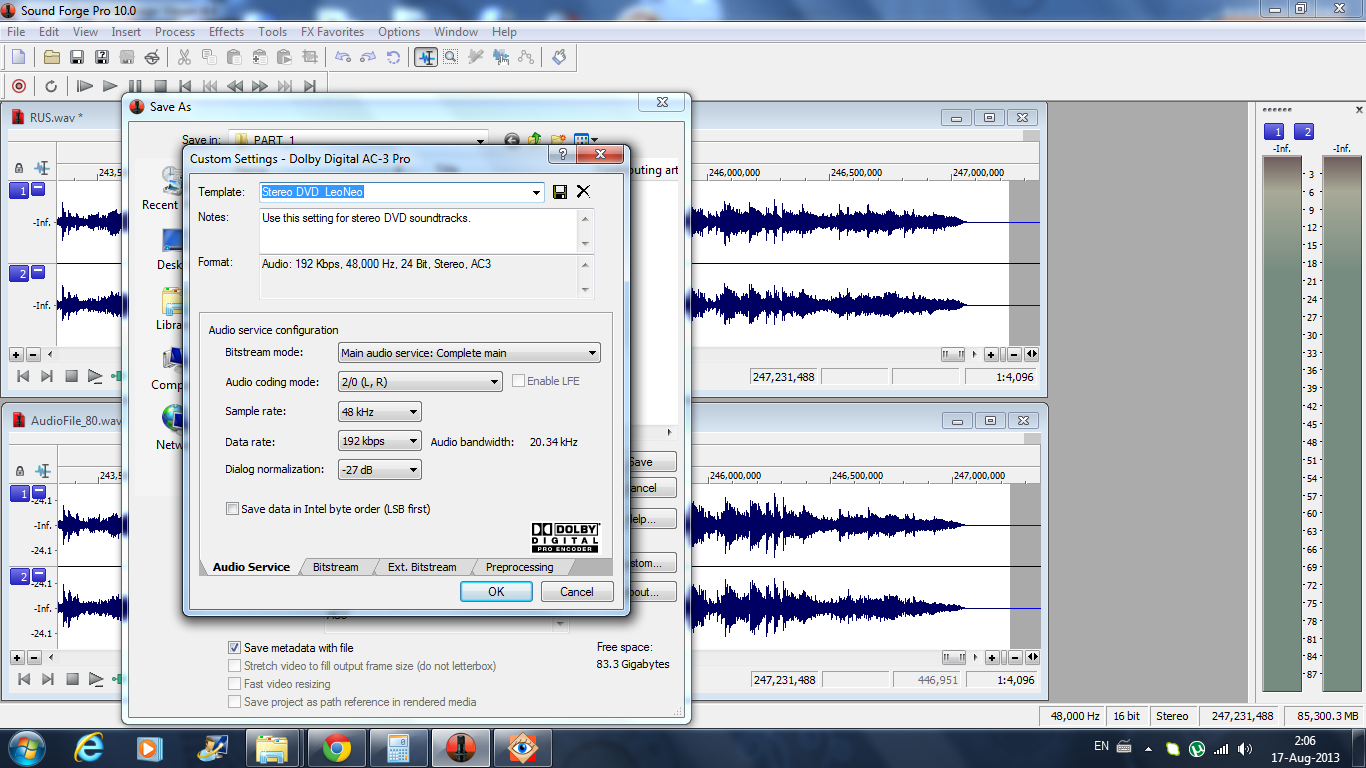
Task: Toggle channel 2 button on level meters
Action: [x=1304, y=132]
